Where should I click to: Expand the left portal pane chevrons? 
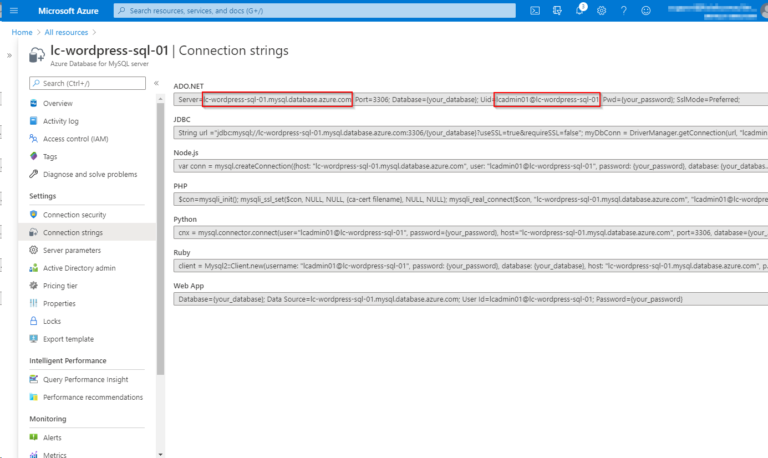tap(9, 55)
